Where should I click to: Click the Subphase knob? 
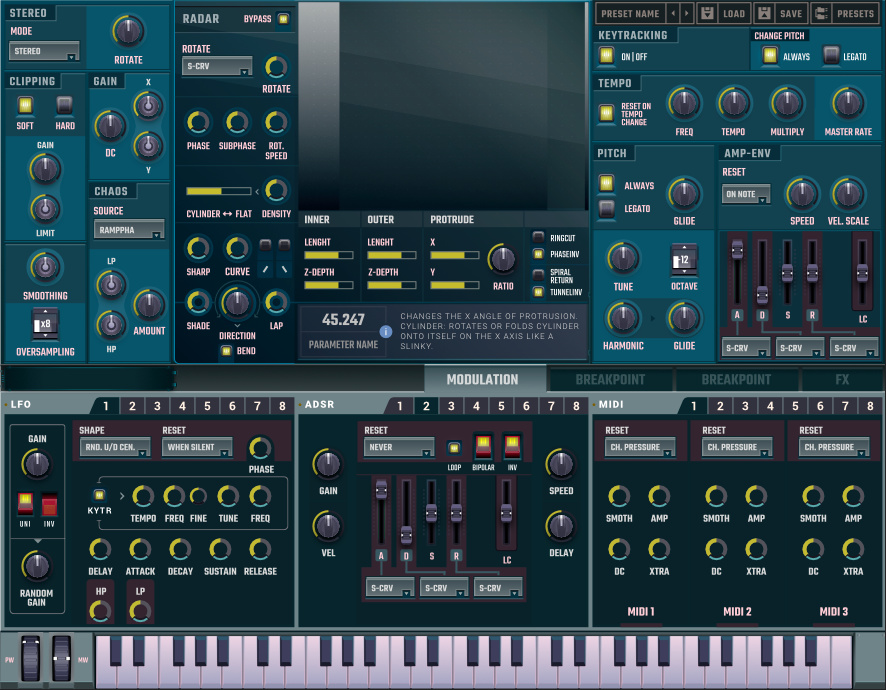point(237,122)
